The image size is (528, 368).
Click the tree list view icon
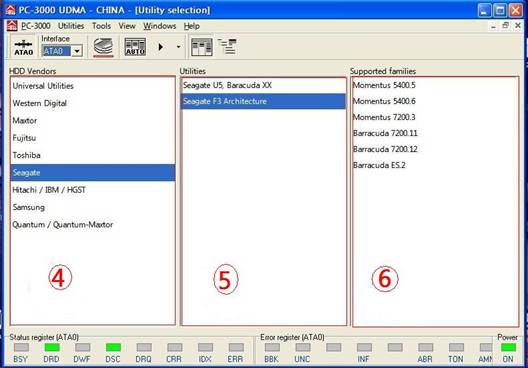[x=227, y=46]
